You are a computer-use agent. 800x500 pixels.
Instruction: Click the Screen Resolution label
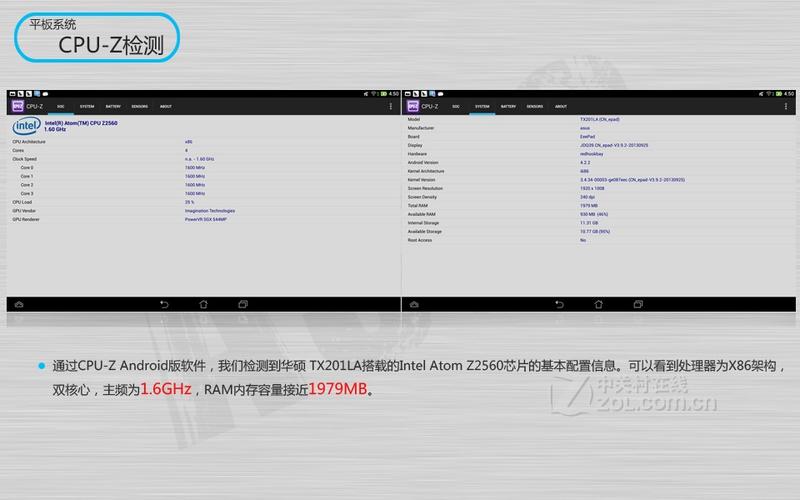(425, 189)
